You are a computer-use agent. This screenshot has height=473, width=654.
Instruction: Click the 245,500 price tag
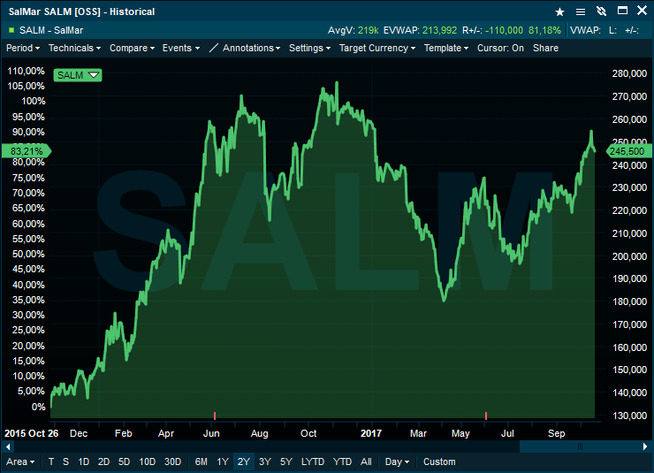(x=627, y=151)
